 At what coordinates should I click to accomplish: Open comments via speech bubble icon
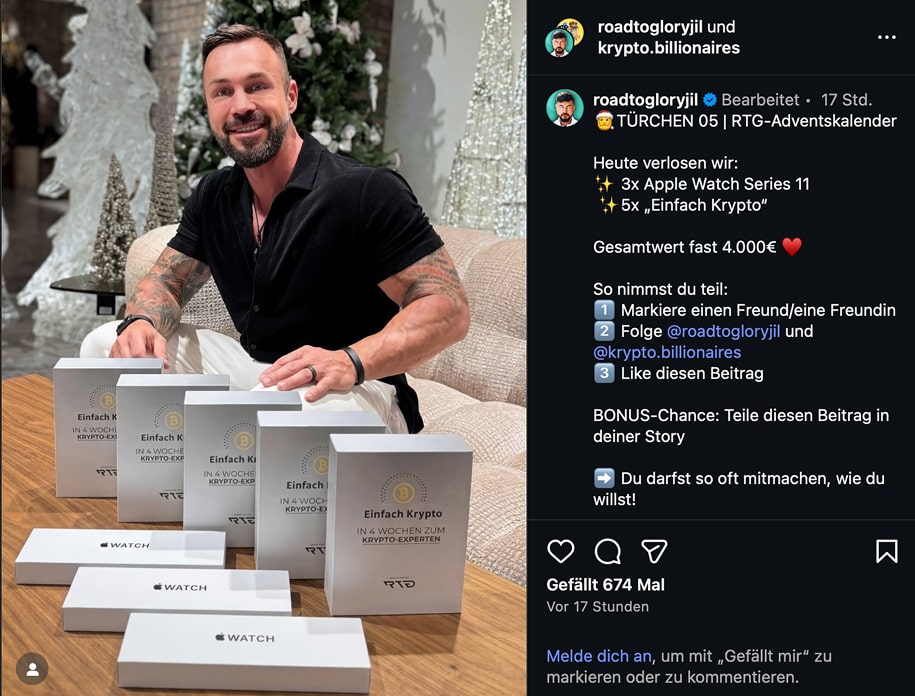pyautogui.click(x=607, y=551)
